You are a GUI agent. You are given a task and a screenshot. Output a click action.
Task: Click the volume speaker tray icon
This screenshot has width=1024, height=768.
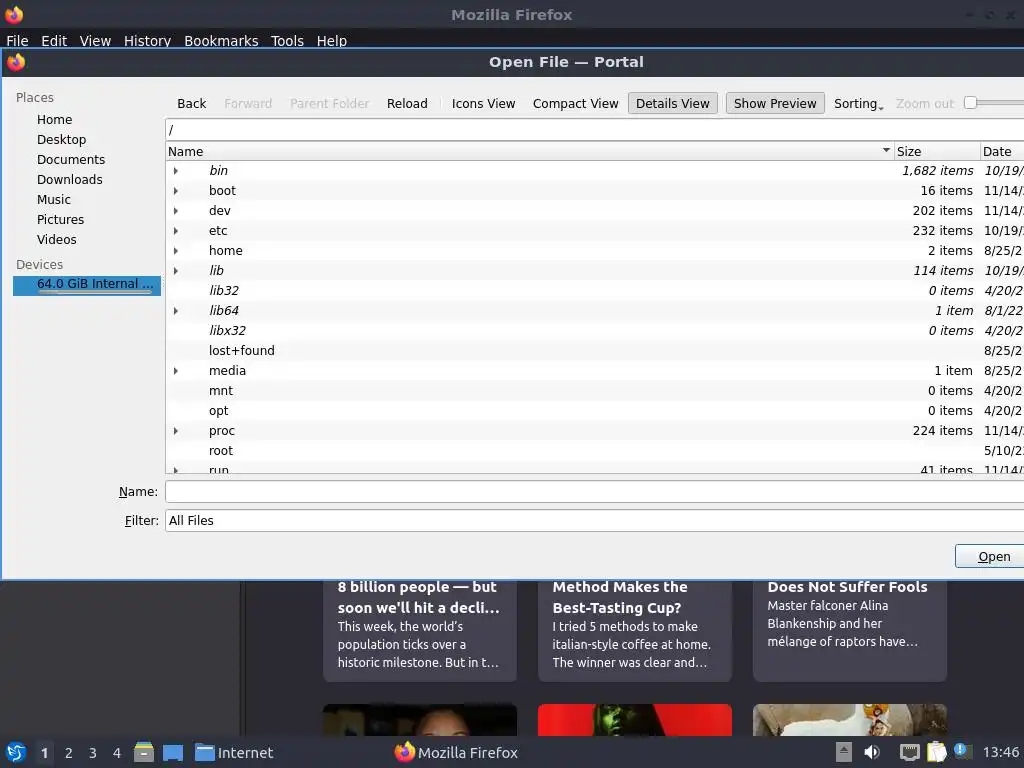[x=872, y=752]
